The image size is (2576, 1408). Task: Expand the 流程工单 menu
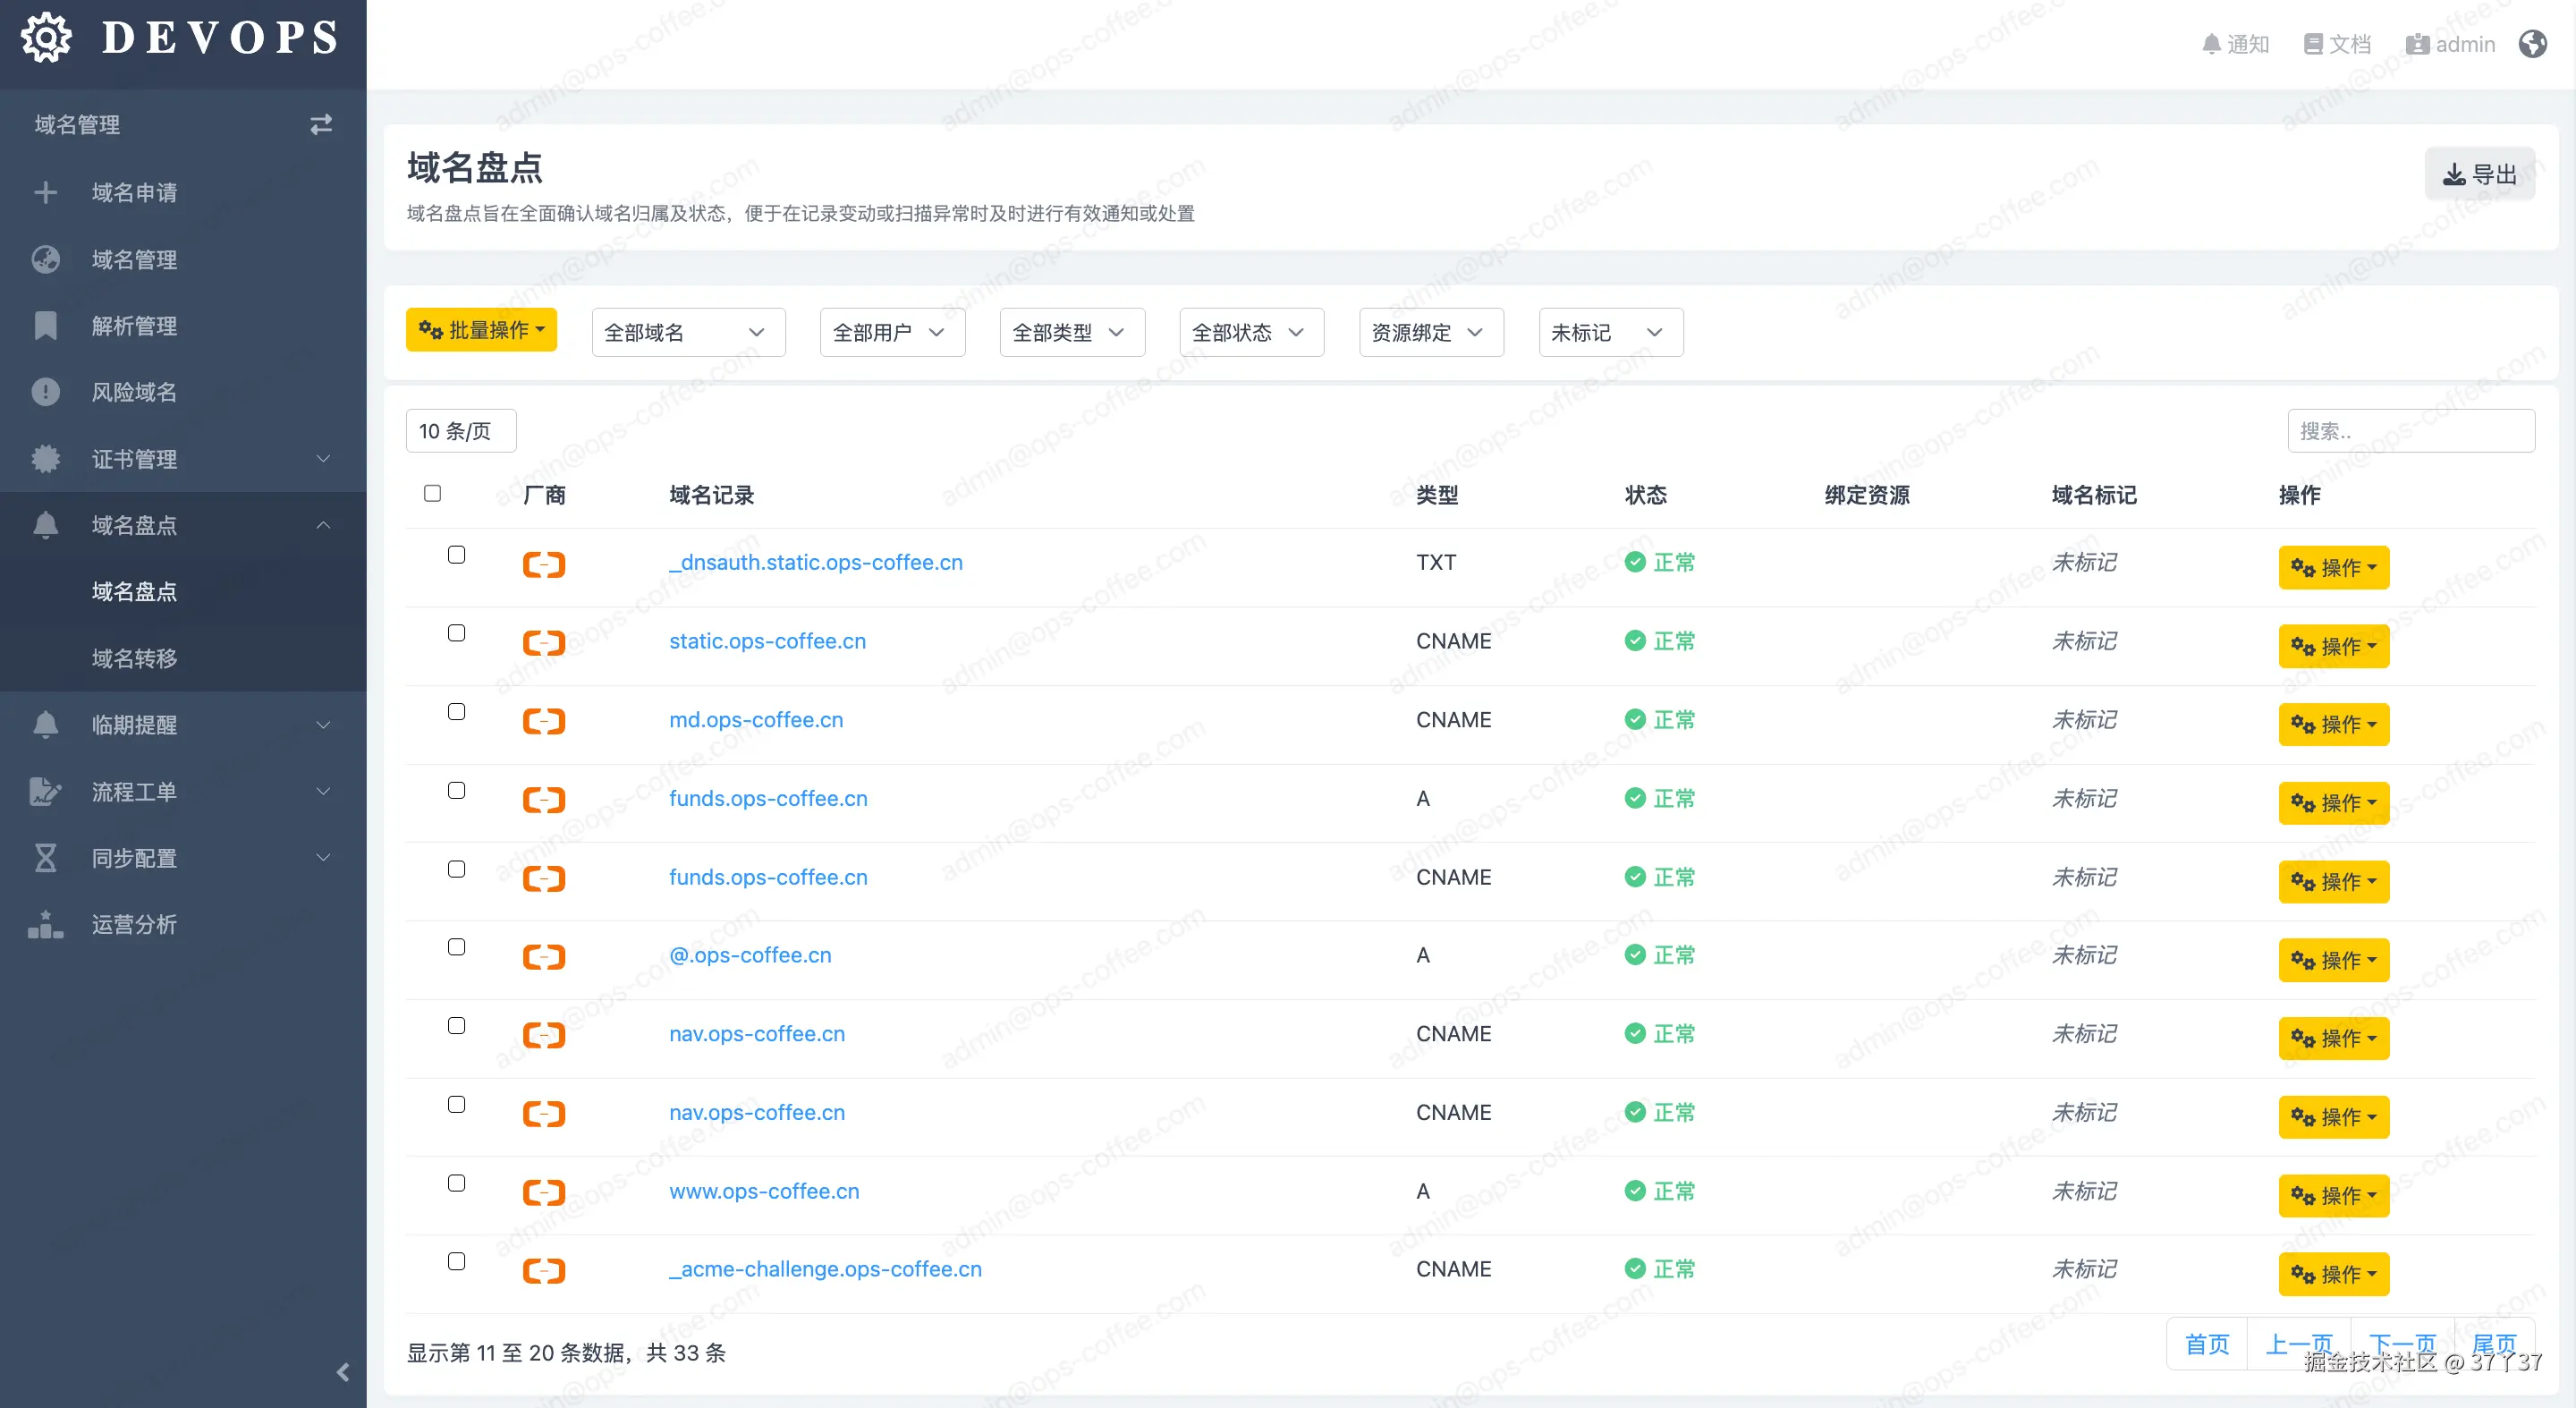pos(183,791)
